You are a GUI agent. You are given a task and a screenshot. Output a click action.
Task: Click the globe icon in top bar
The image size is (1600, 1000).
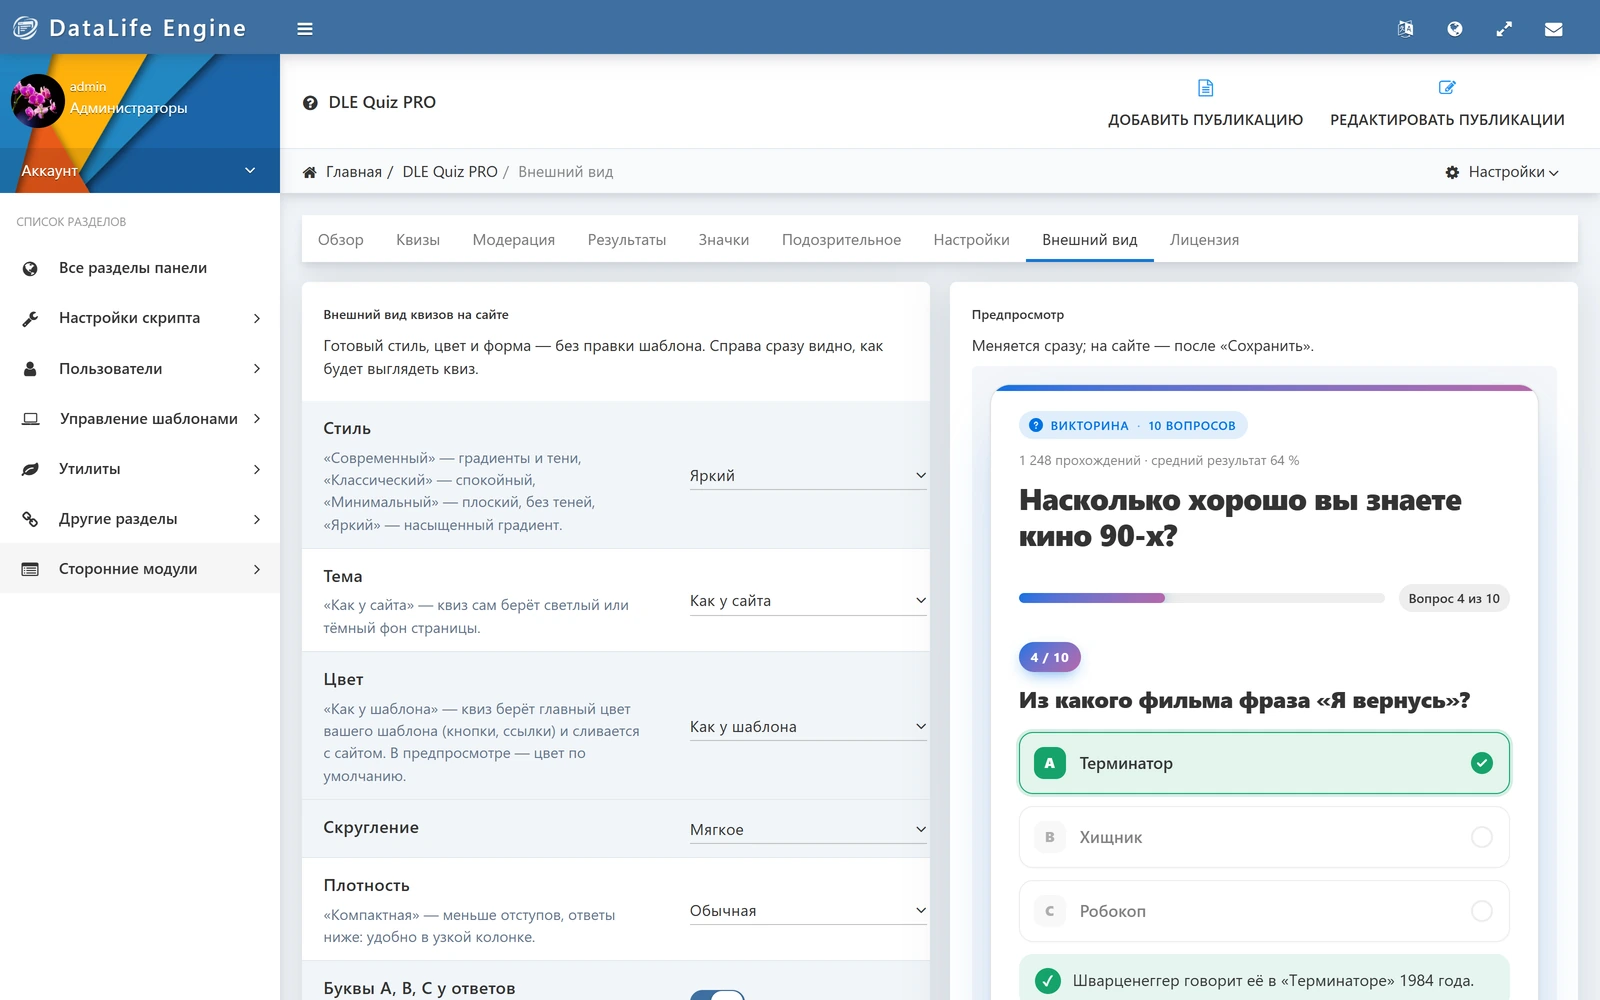(1455, 29)
